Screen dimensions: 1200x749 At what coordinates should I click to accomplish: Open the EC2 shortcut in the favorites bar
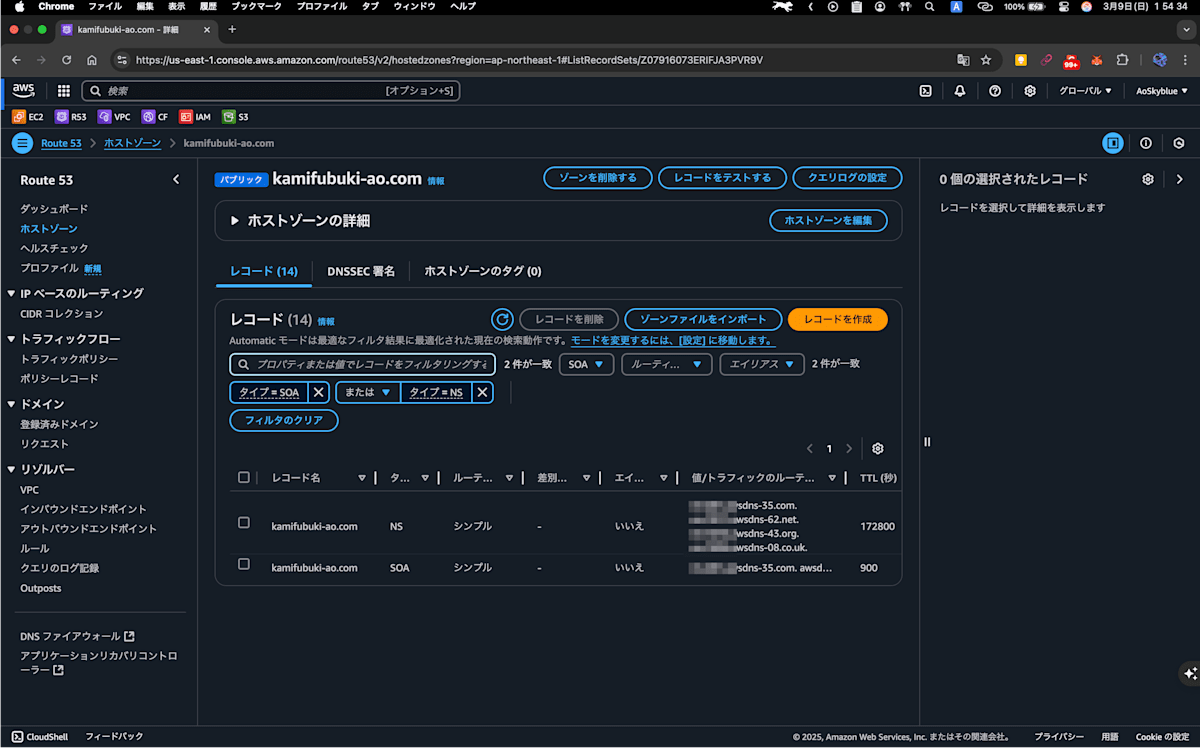(x=30, y=117)
